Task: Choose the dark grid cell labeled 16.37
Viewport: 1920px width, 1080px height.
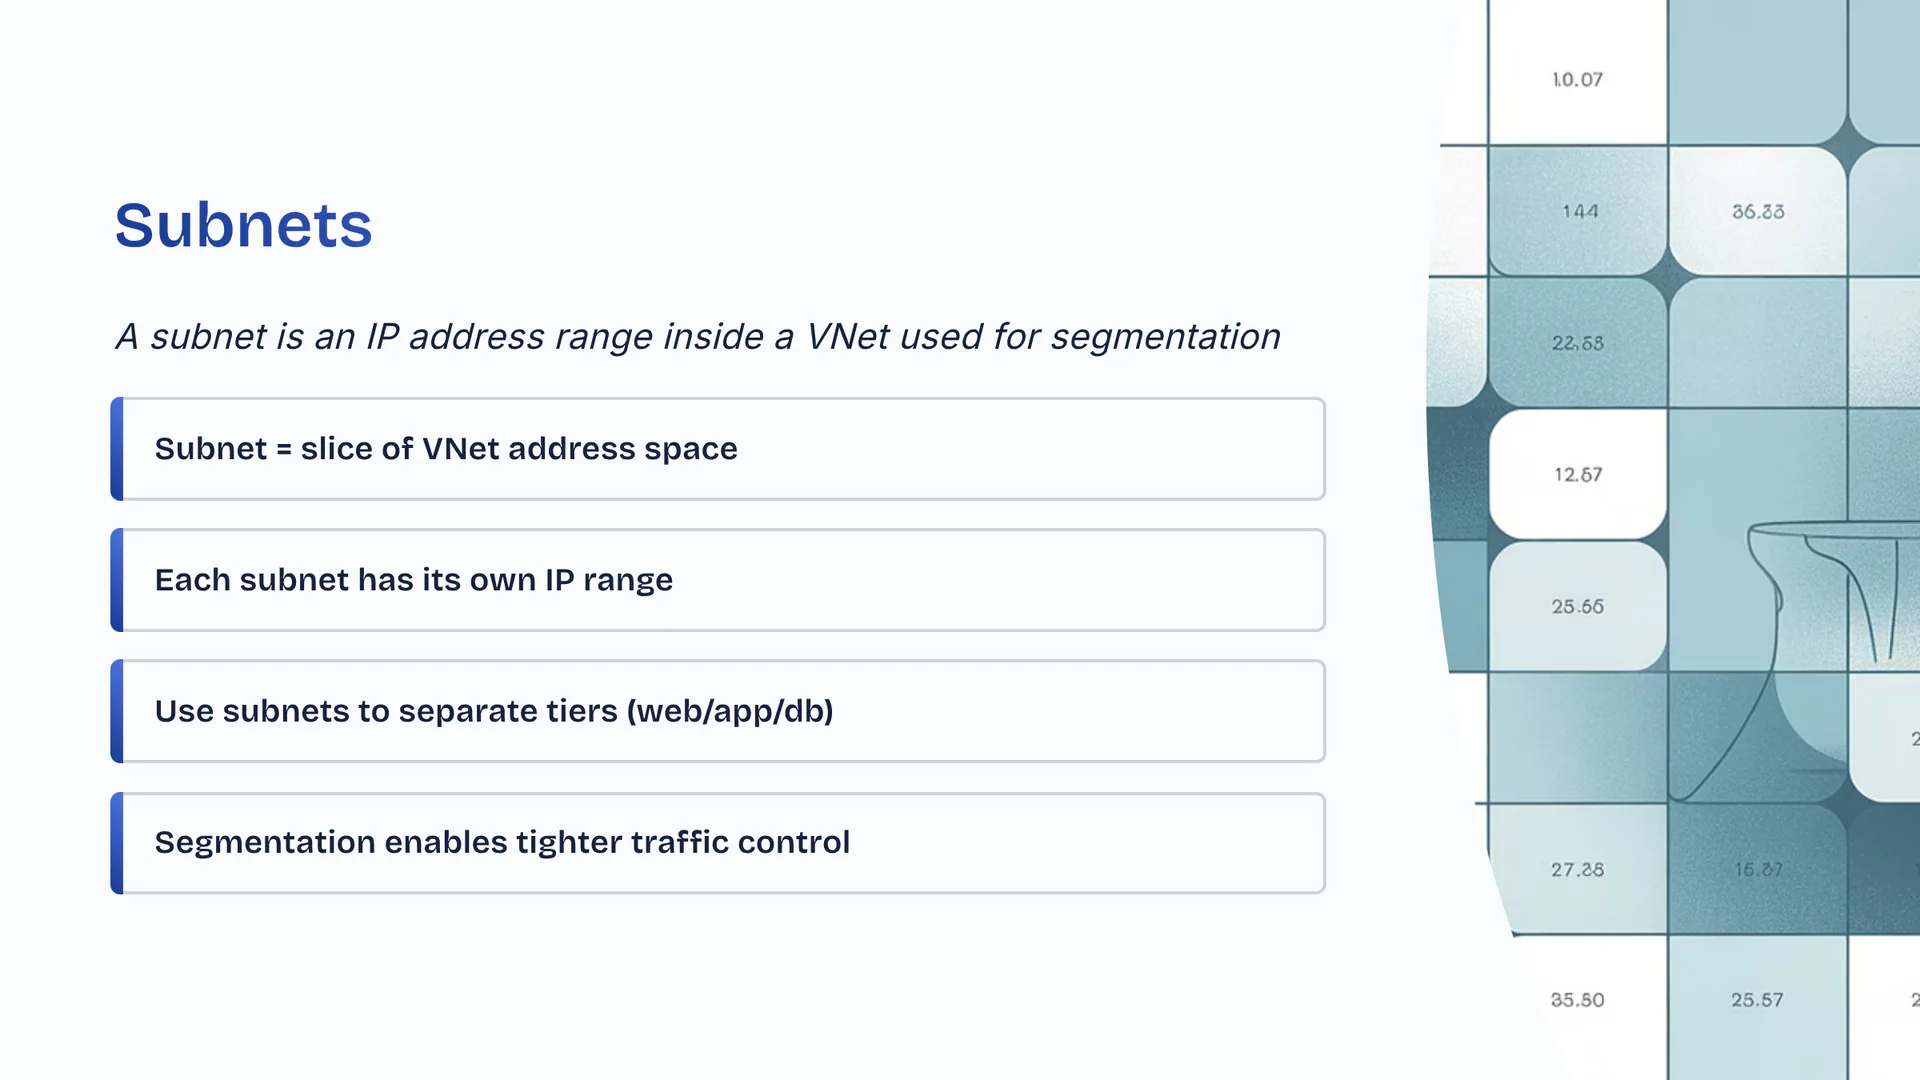Action: click(1757, 870)
